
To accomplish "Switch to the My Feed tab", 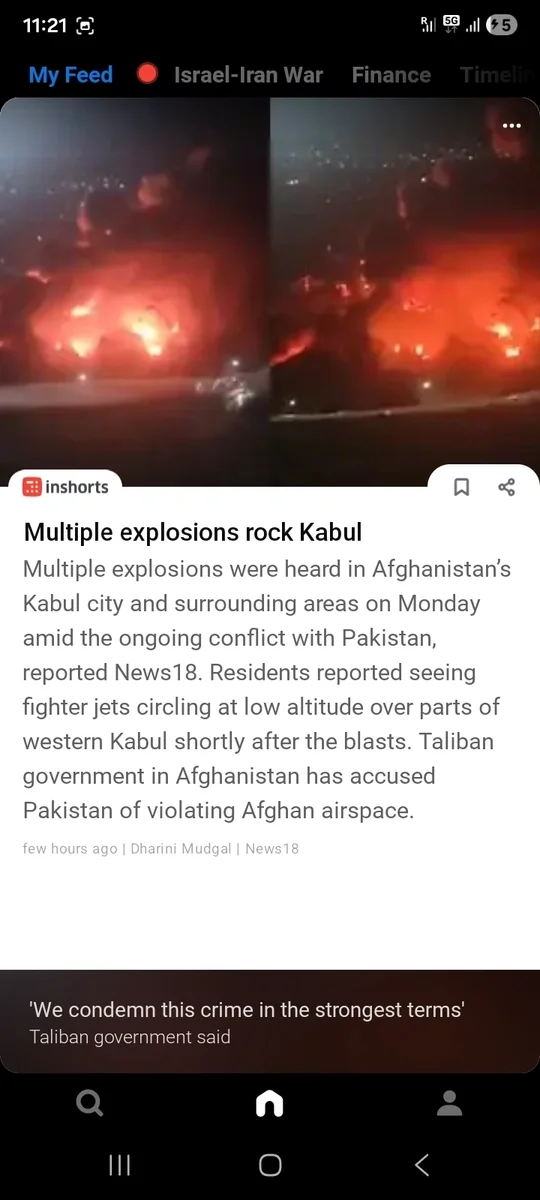I will (x=70, y=75).
